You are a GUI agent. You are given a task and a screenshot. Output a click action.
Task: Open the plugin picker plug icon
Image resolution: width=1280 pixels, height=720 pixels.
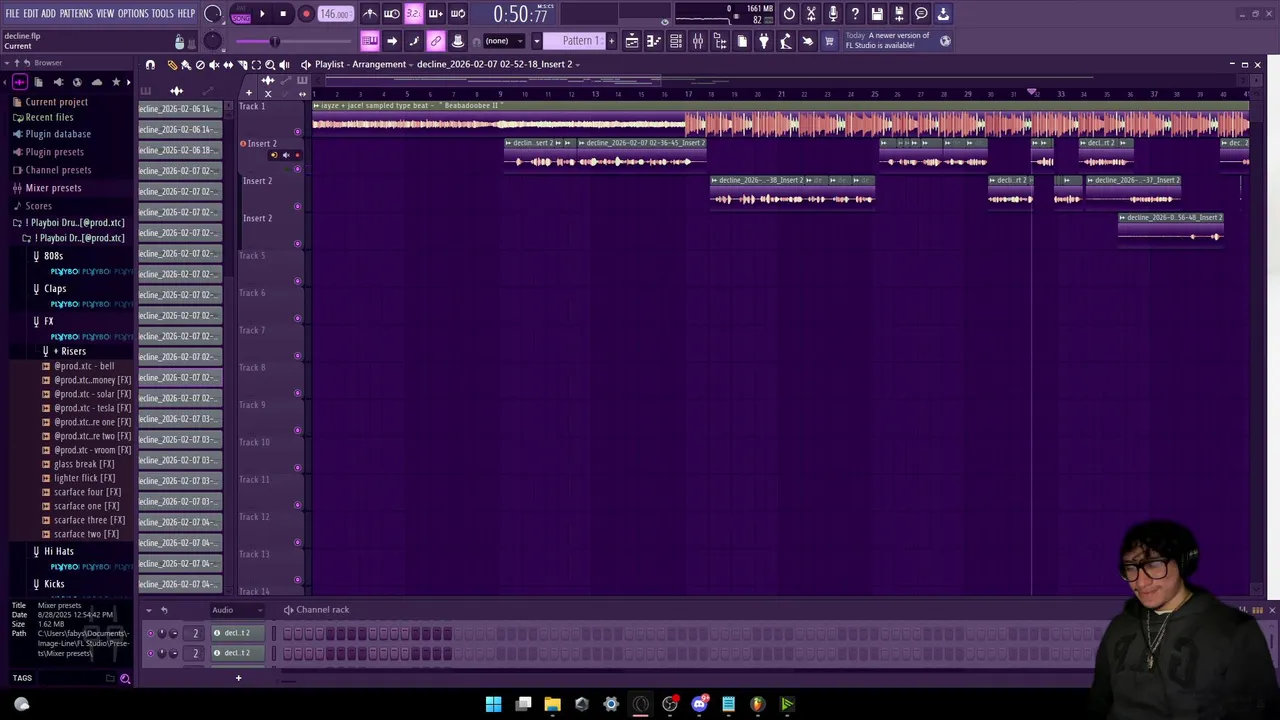click(x=764, y=41)
